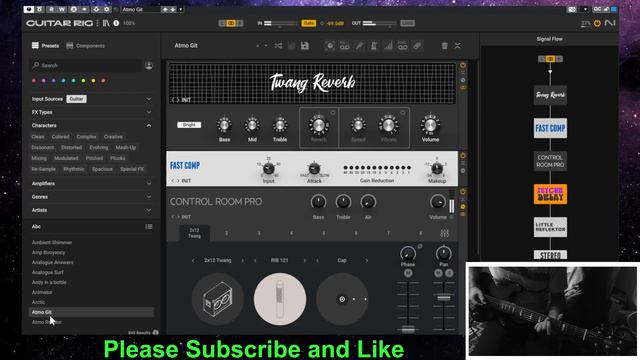Click the NI logo in top right
Image resolution: width=640 pixels, height=360 pixels.
point(610,23)
